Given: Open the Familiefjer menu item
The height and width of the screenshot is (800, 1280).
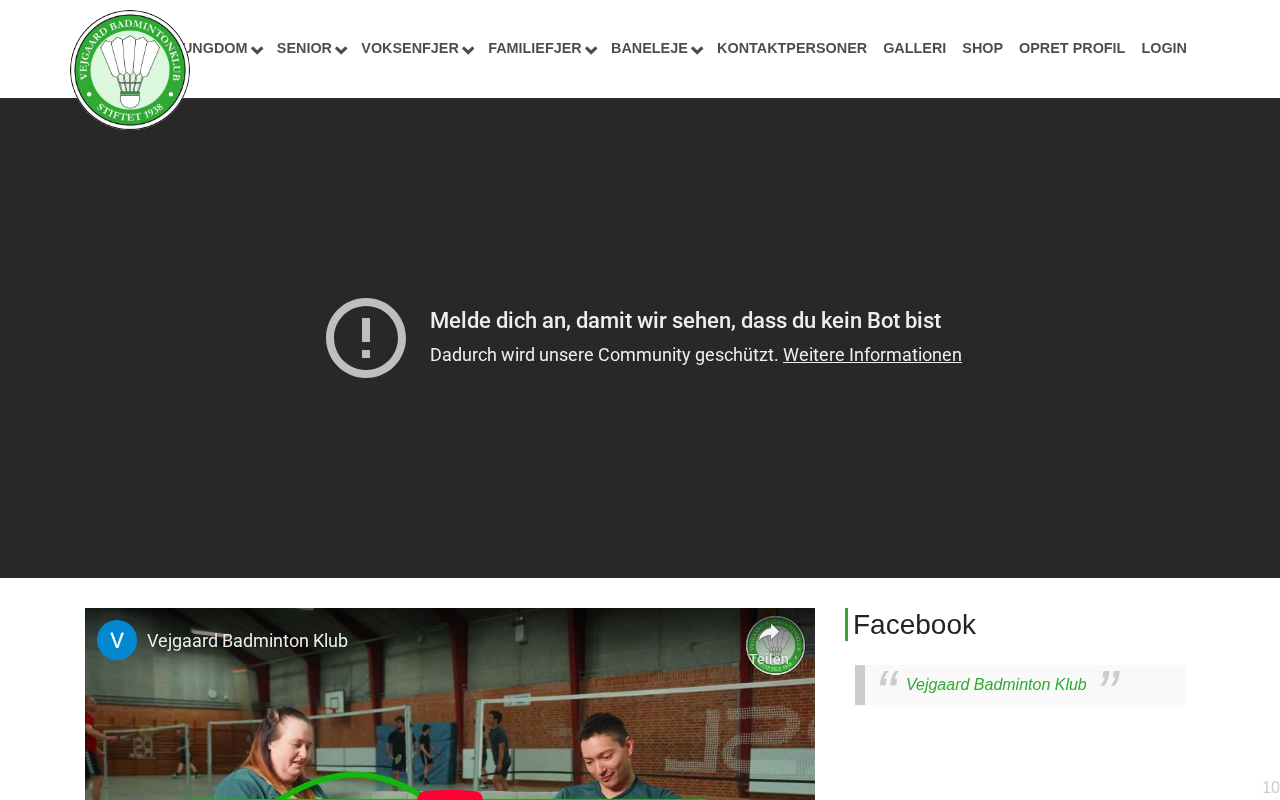Looking at the screenshot, I should [535, 48].
